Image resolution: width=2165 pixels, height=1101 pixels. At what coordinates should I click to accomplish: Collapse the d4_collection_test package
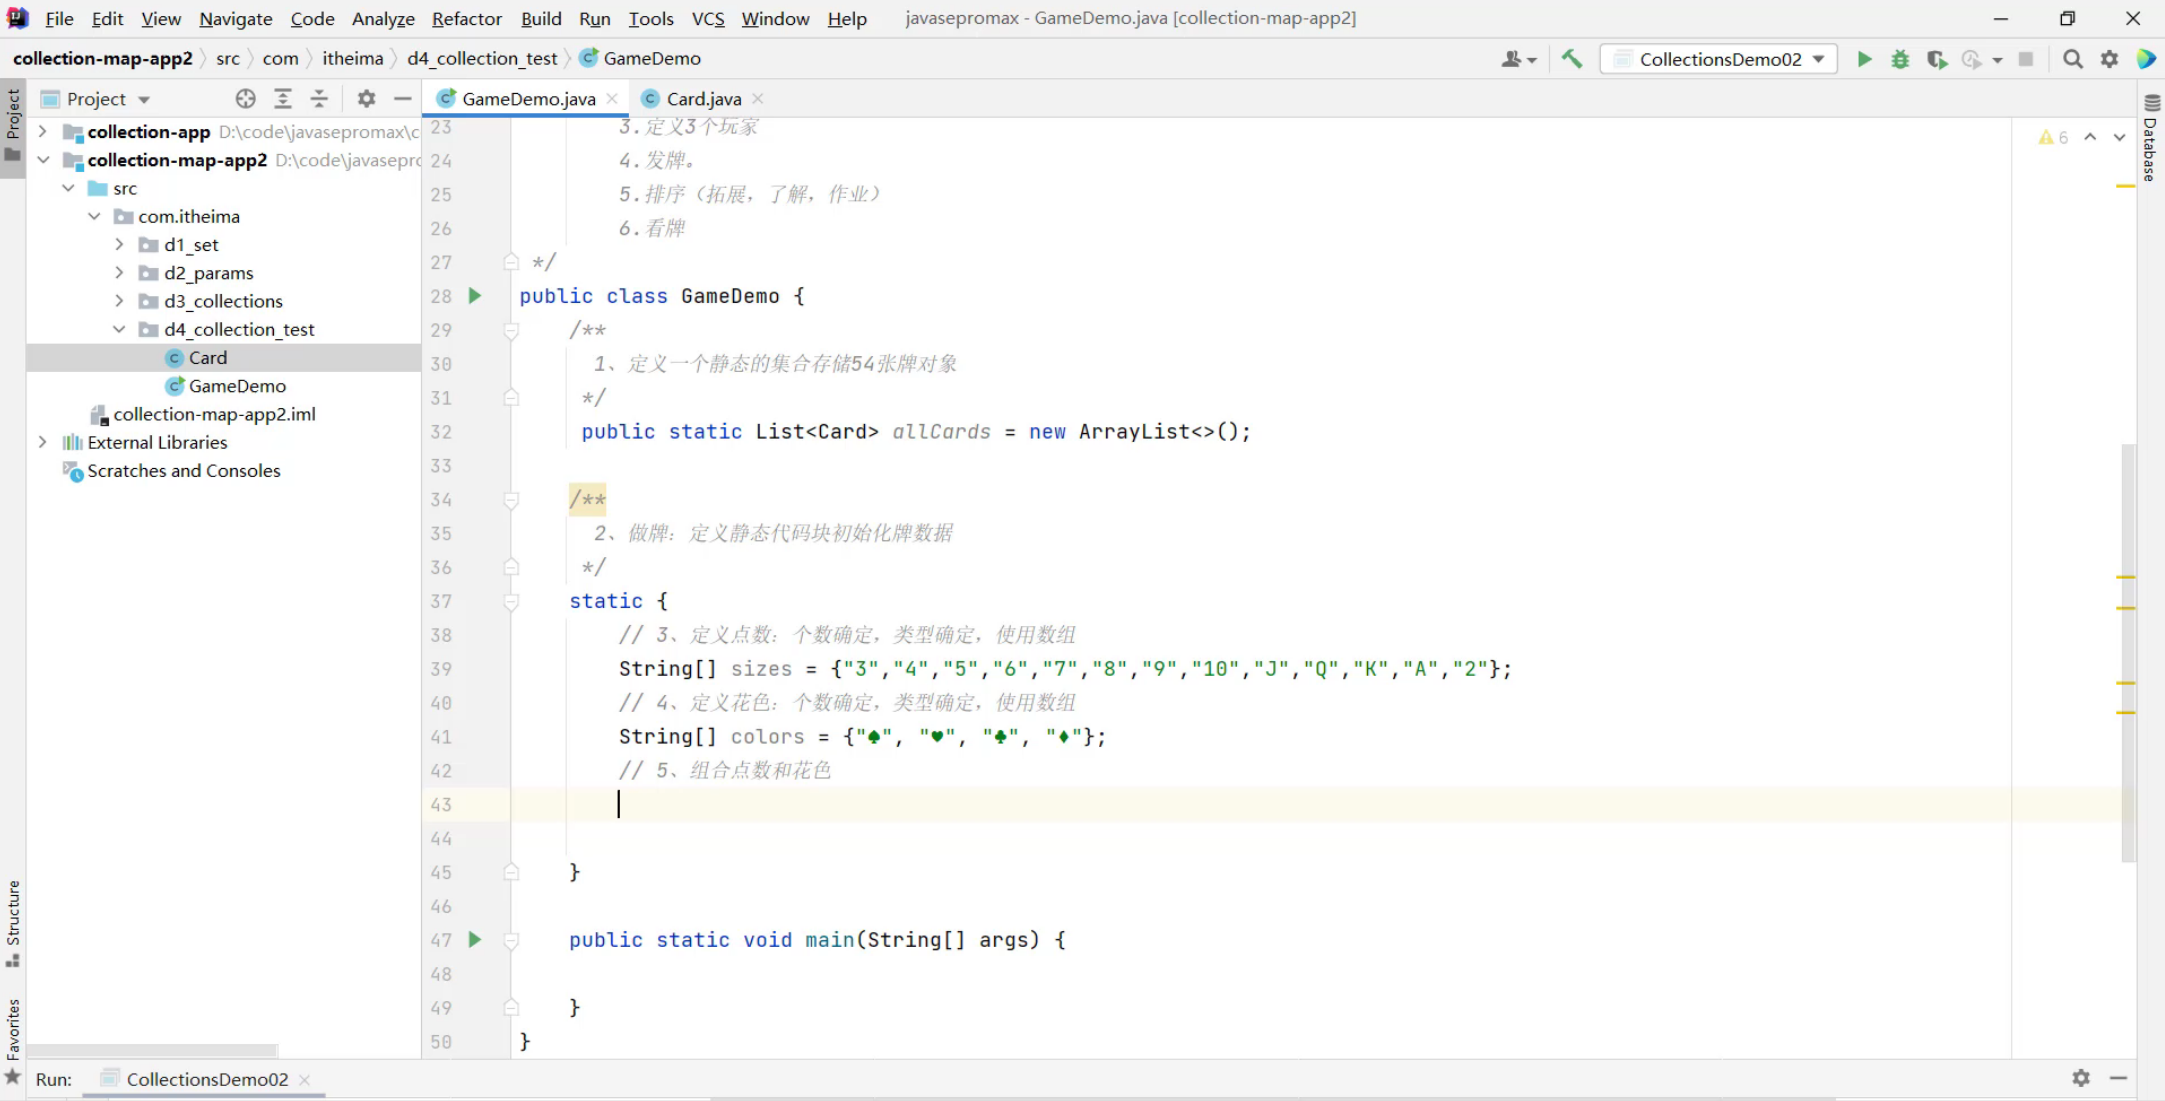119,329
